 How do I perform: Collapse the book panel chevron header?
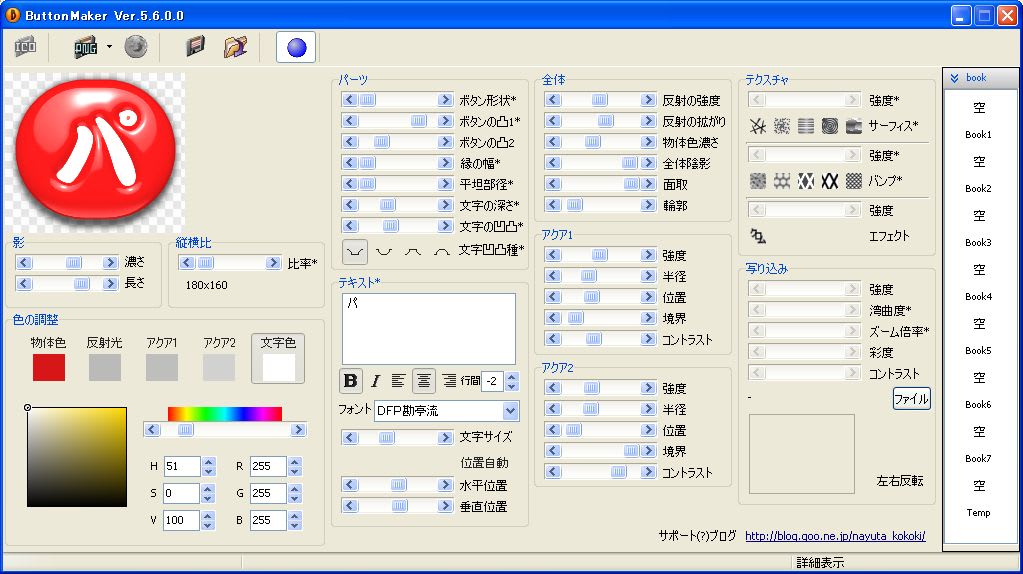[955, 78]
